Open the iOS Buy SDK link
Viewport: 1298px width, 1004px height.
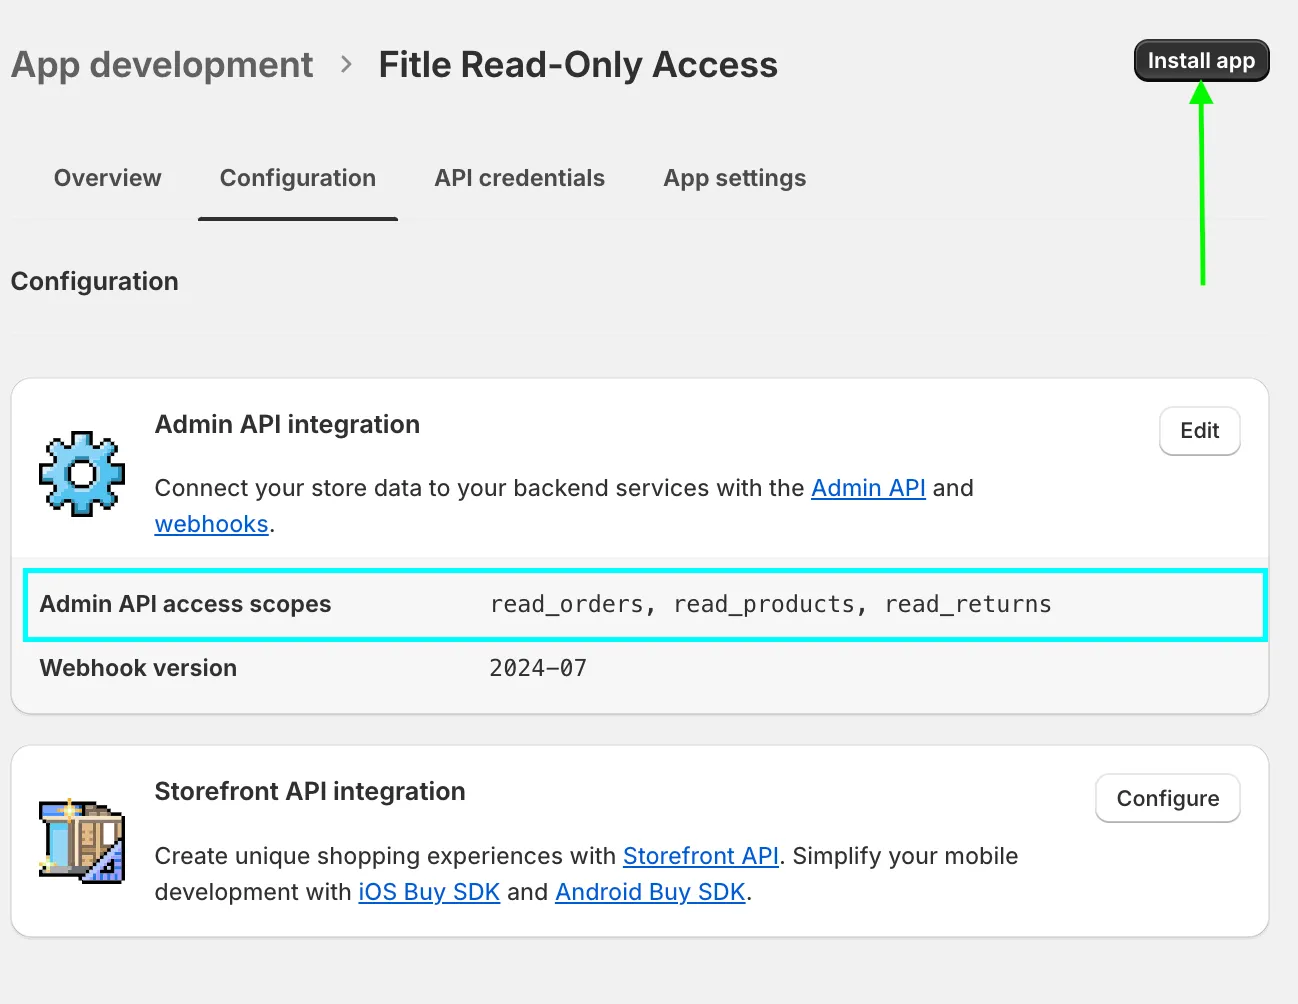[429, 892]
